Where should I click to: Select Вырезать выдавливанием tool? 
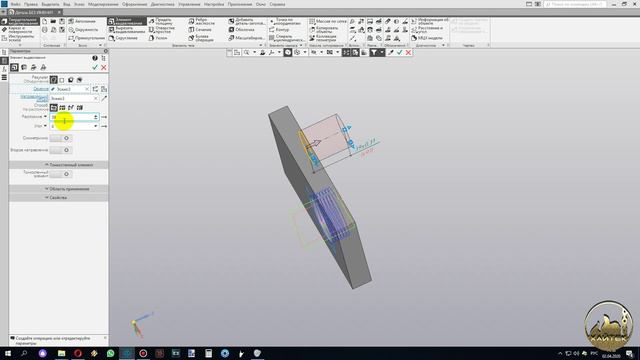click(x=127, y=30)
